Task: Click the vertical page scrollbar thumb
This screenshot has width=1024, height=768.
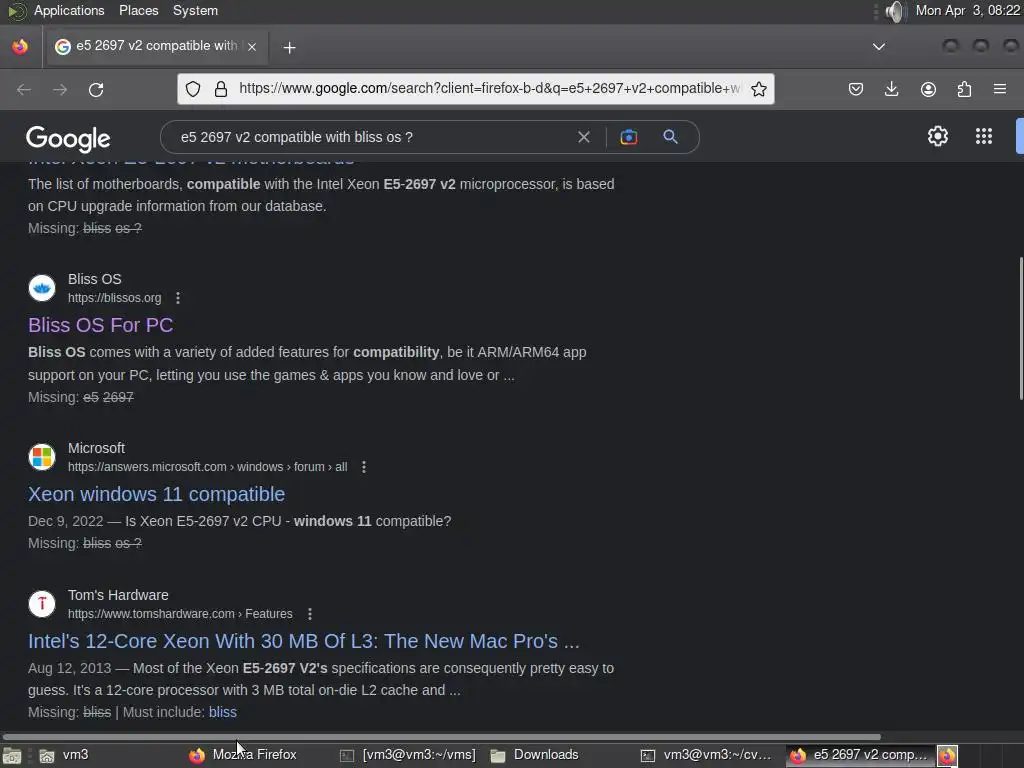Action: click(1021, 328)
